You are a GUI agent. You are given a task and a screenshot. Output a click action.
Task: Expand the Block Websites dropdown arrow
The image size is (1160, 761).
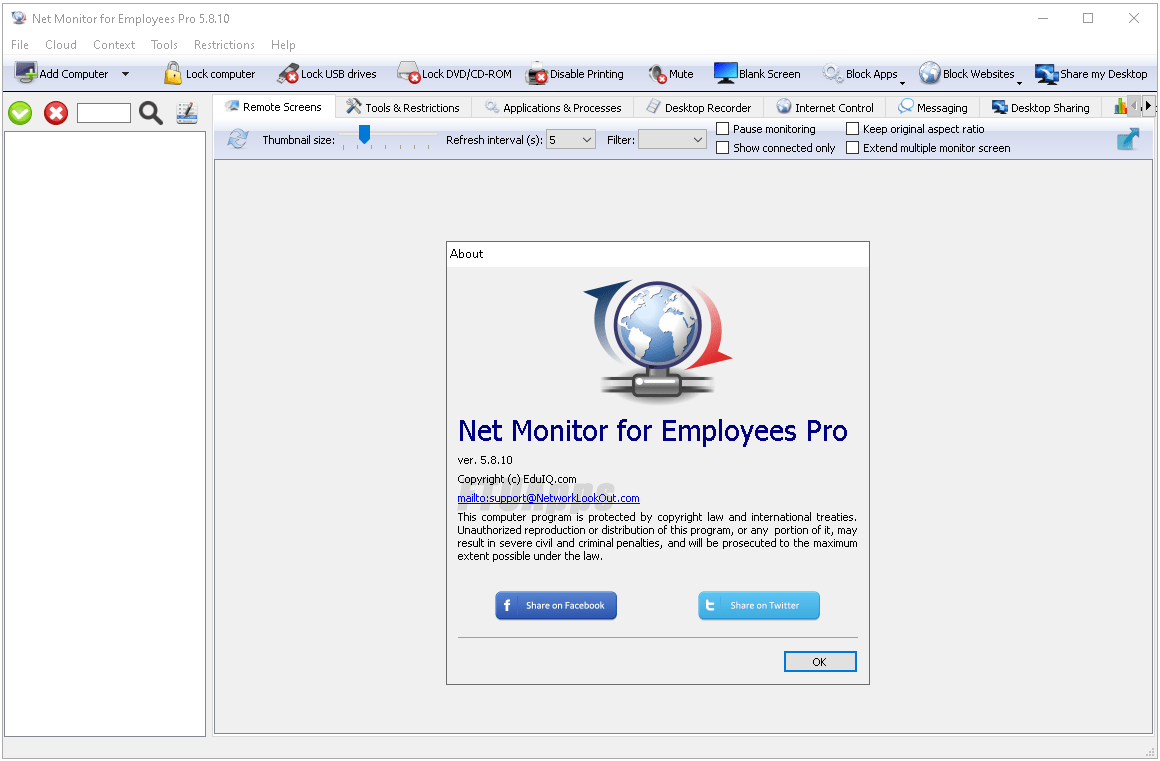tap(1019, 82)
